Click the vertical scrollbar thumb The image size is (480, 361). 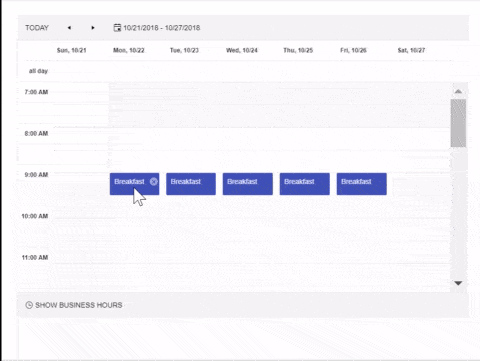tap(458, 123)
